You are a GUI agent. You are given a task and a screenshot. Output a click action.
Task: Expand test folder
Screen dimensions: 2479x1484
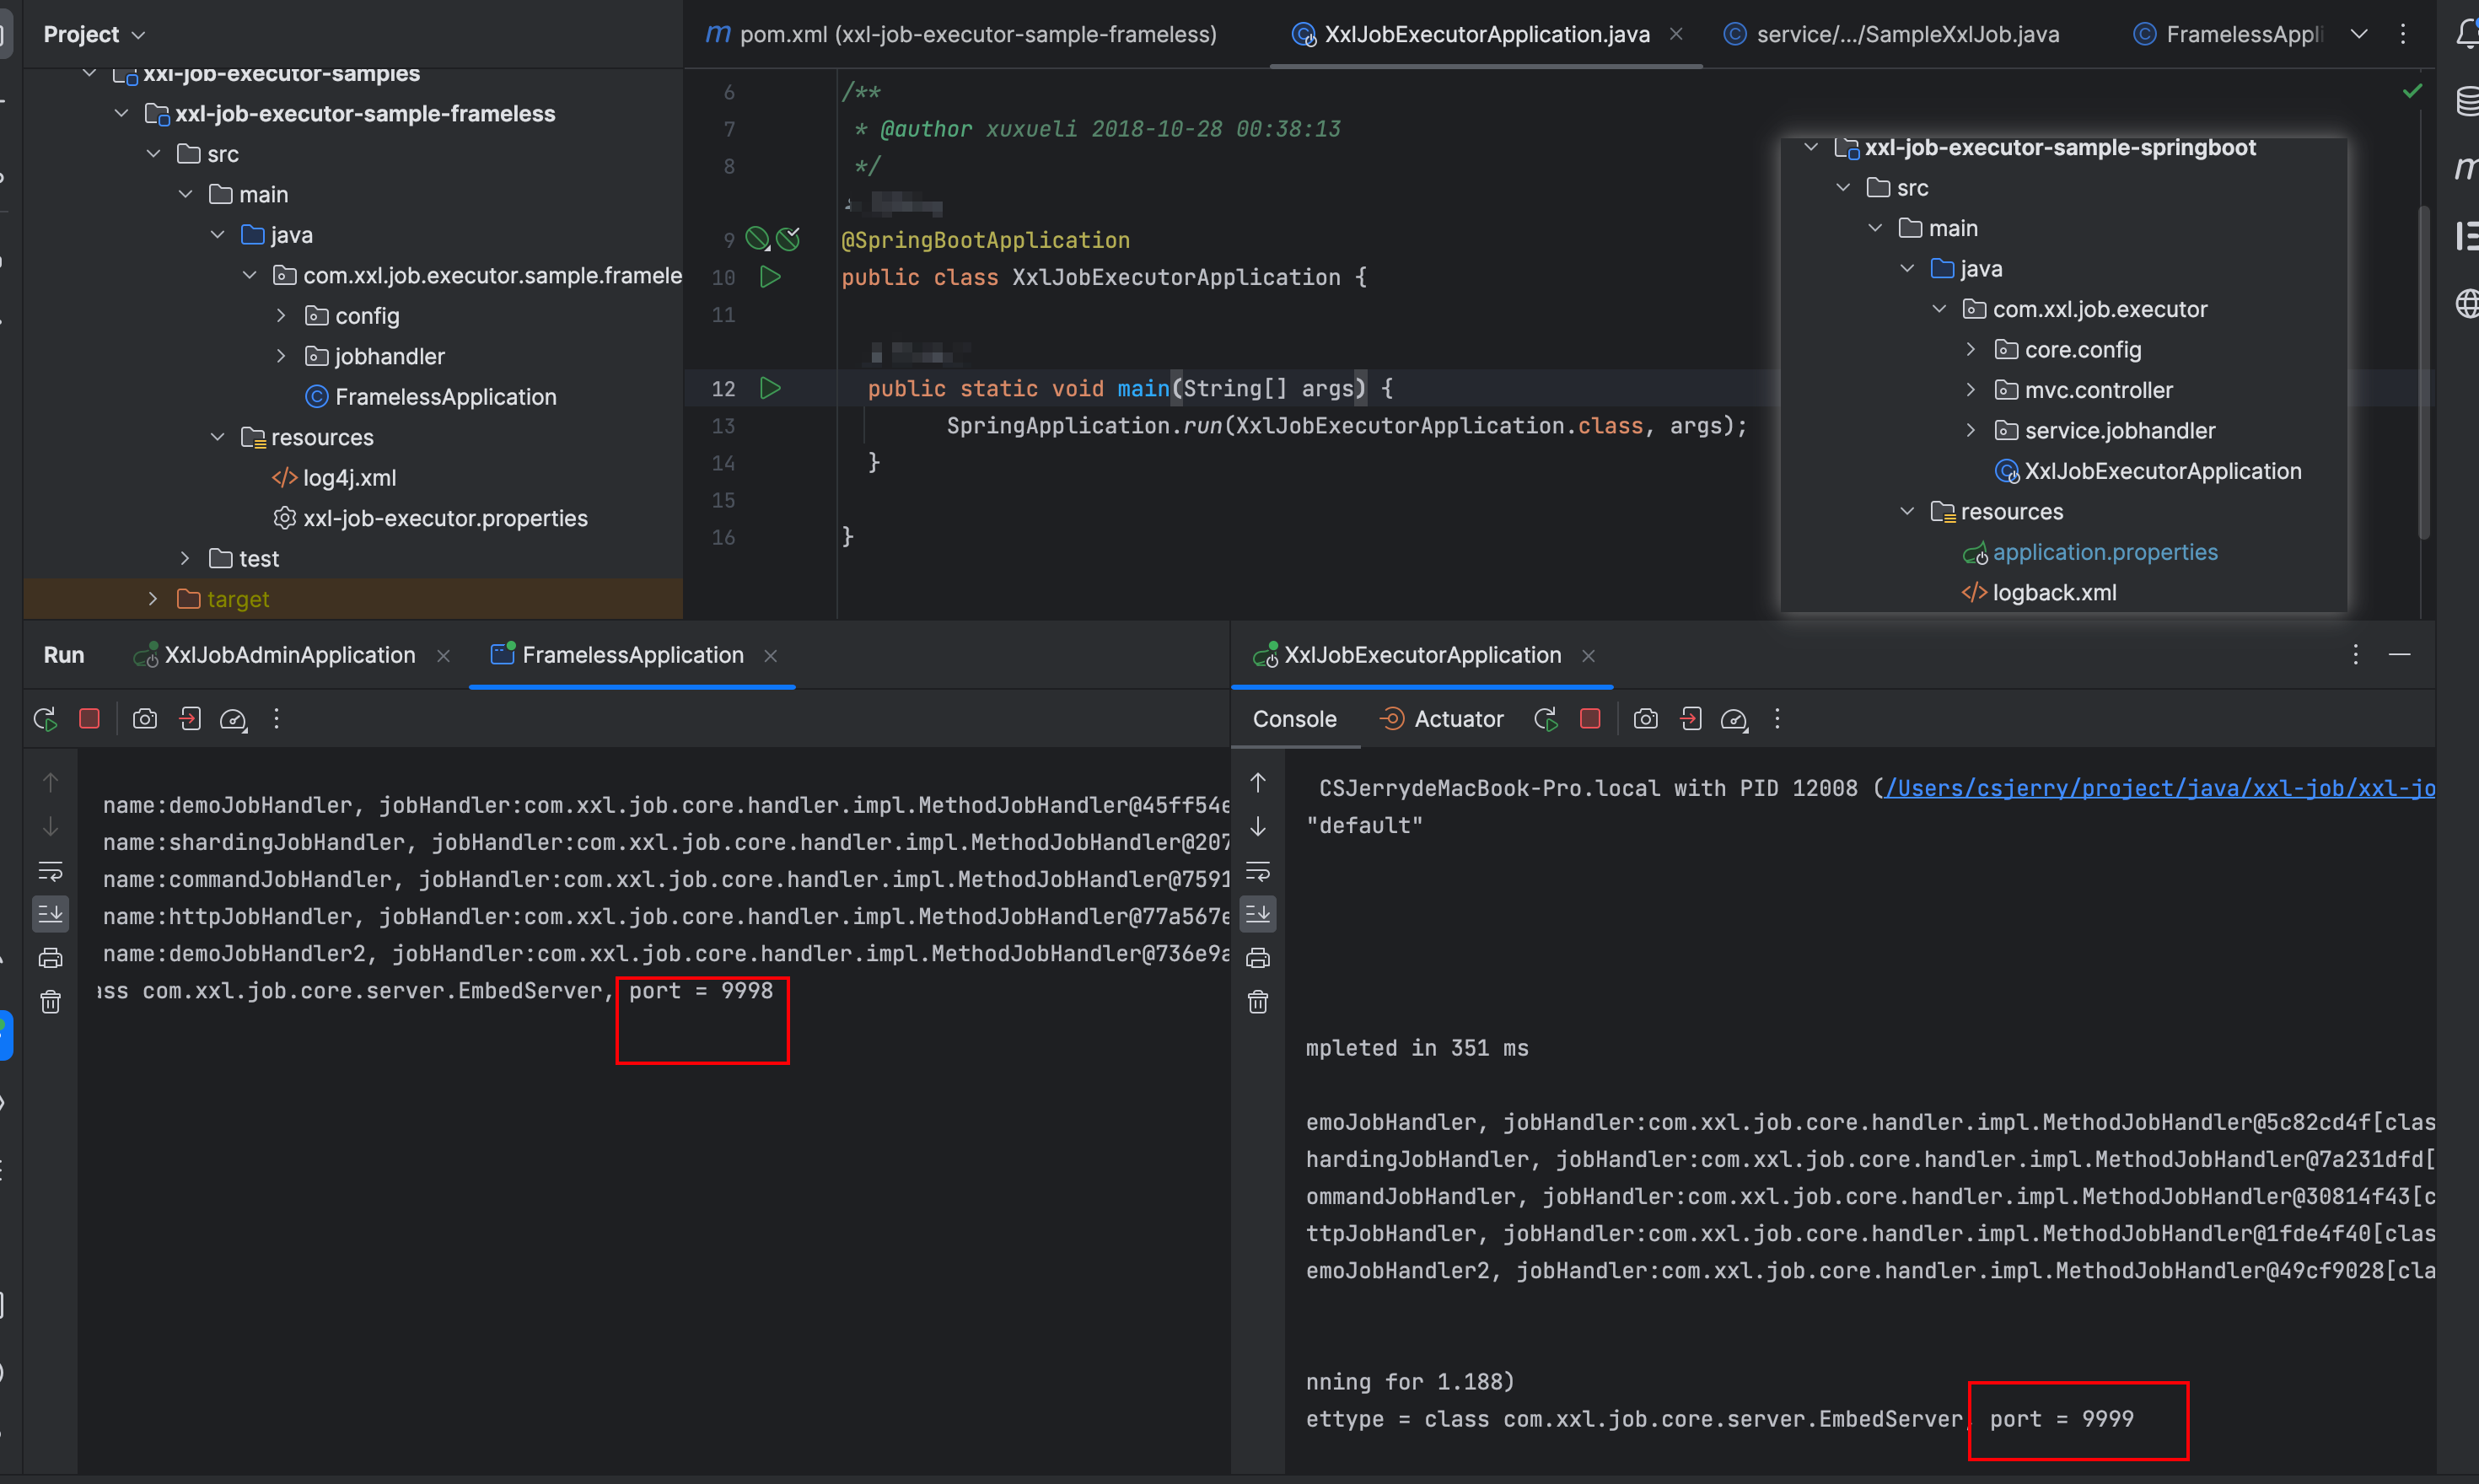coord(185,558)
